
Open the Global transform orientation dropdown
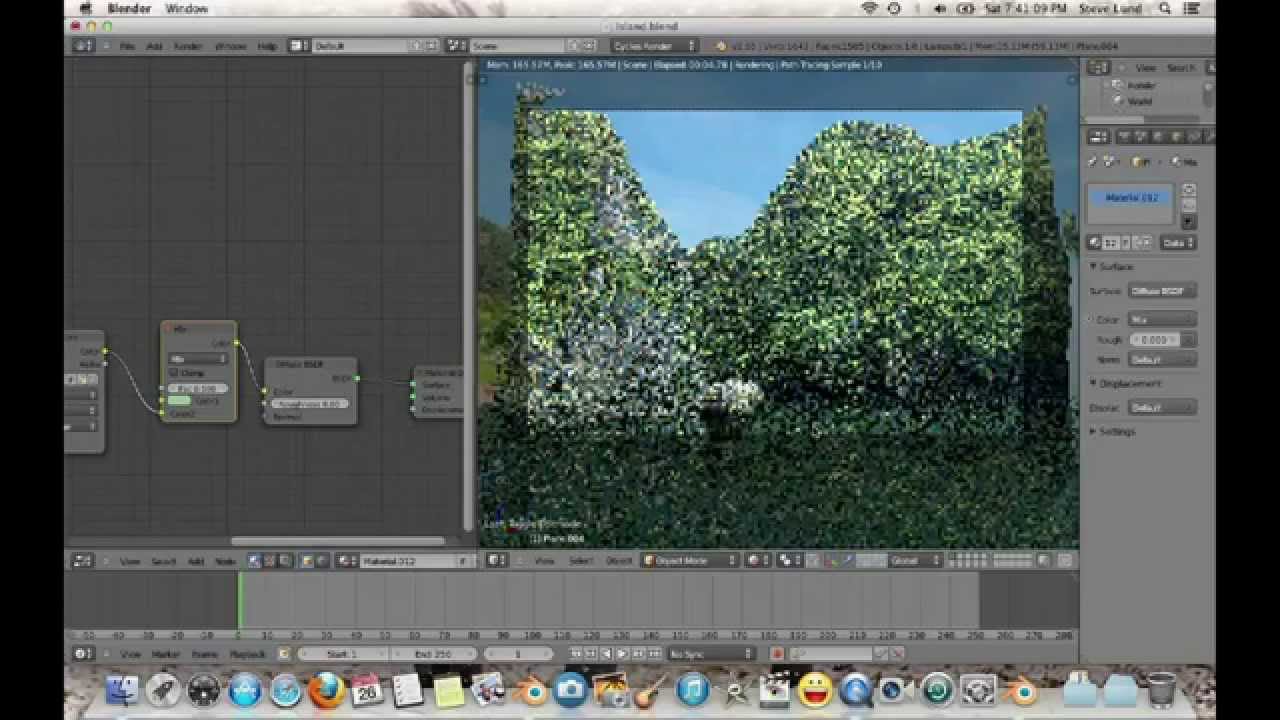pos(915,561)
